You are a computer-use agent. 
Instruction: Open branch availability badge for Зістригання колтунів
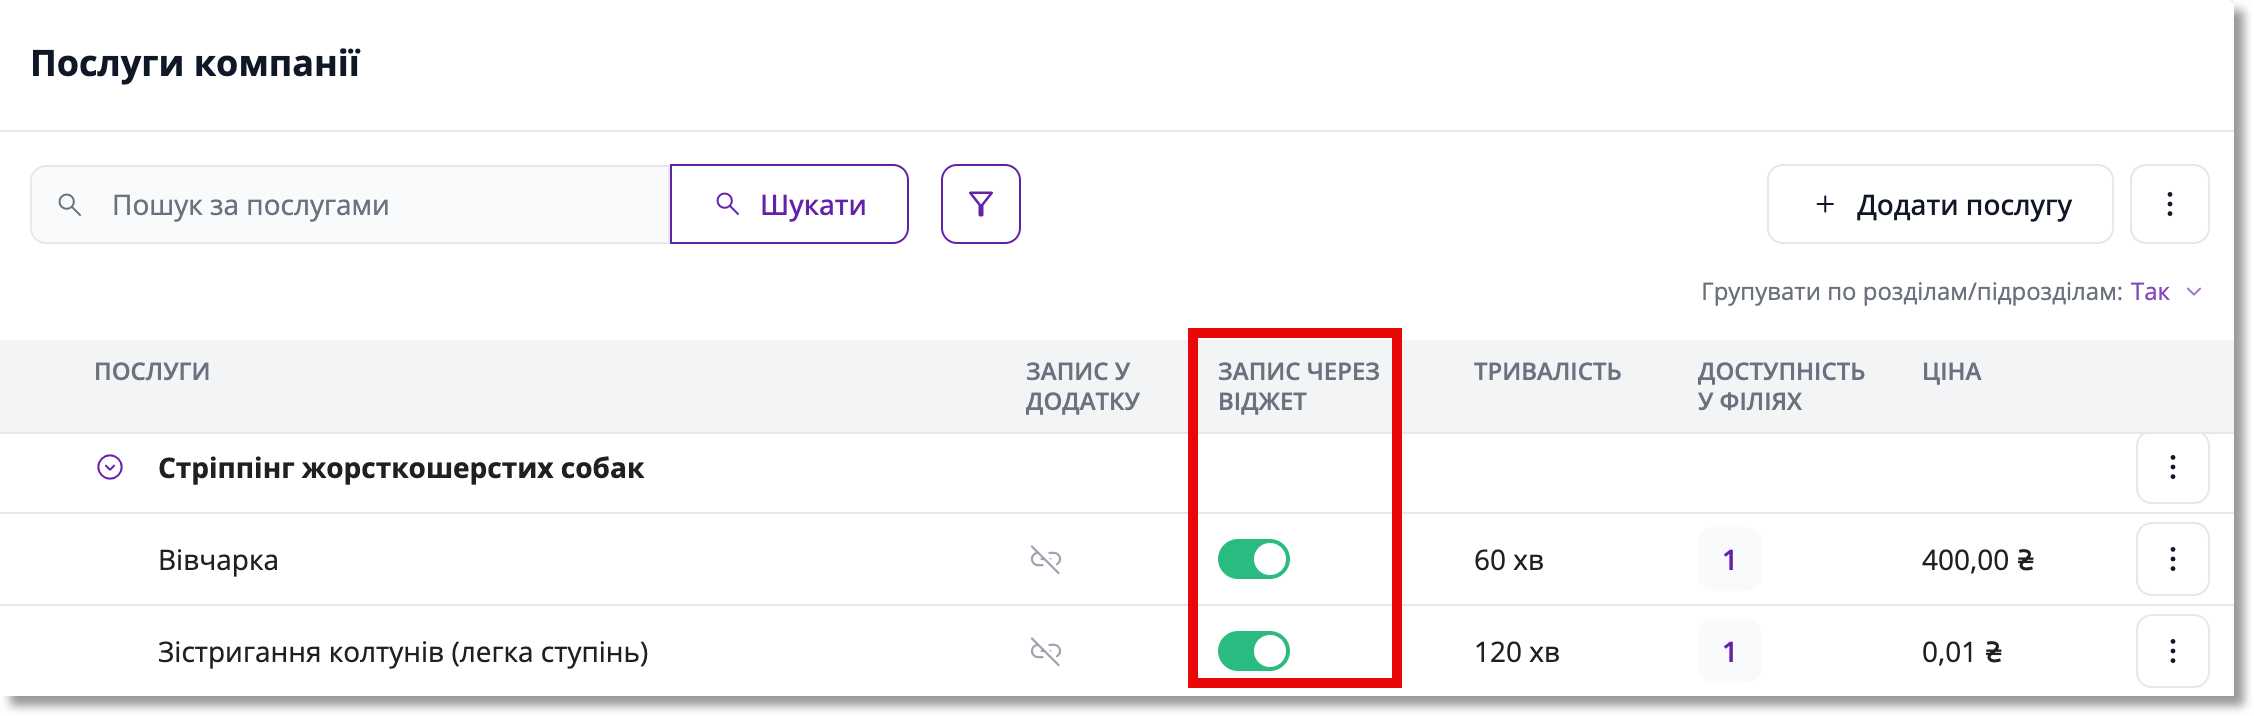pyautogui.click(x=1729, y=651)
